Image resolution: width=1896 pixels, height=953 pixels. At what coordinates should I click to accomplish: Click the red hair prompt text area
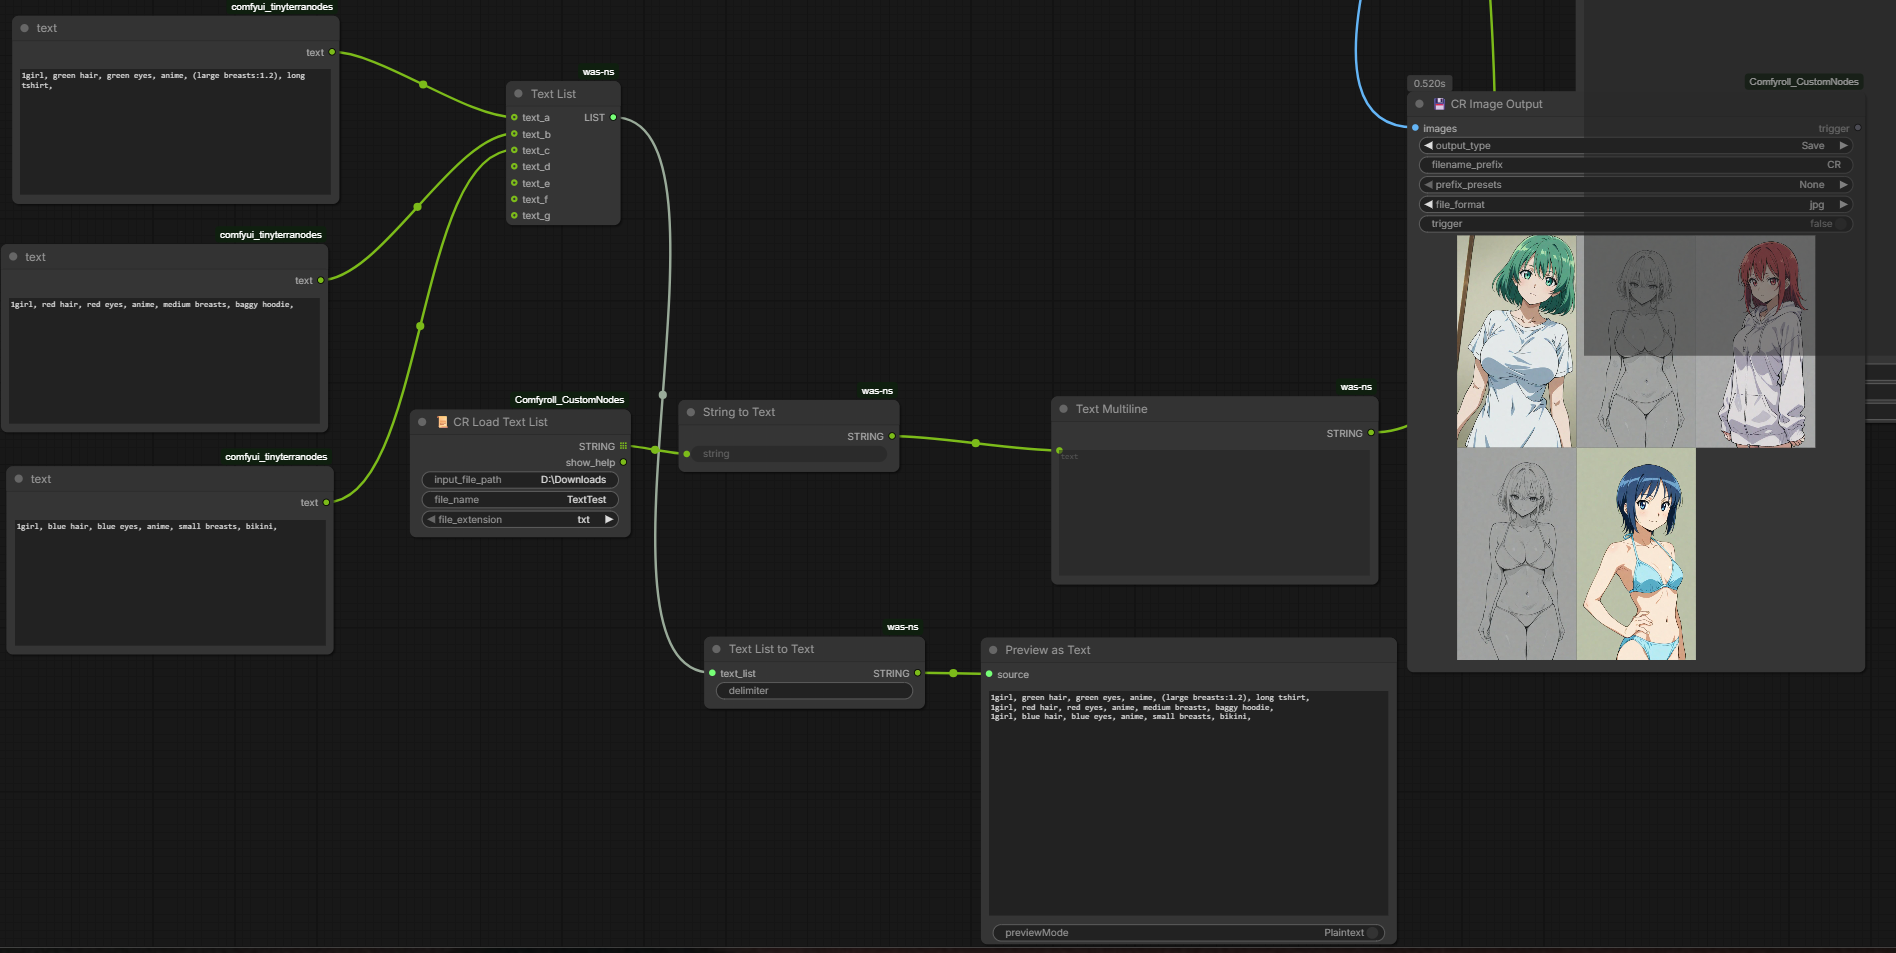coord(164,360)
